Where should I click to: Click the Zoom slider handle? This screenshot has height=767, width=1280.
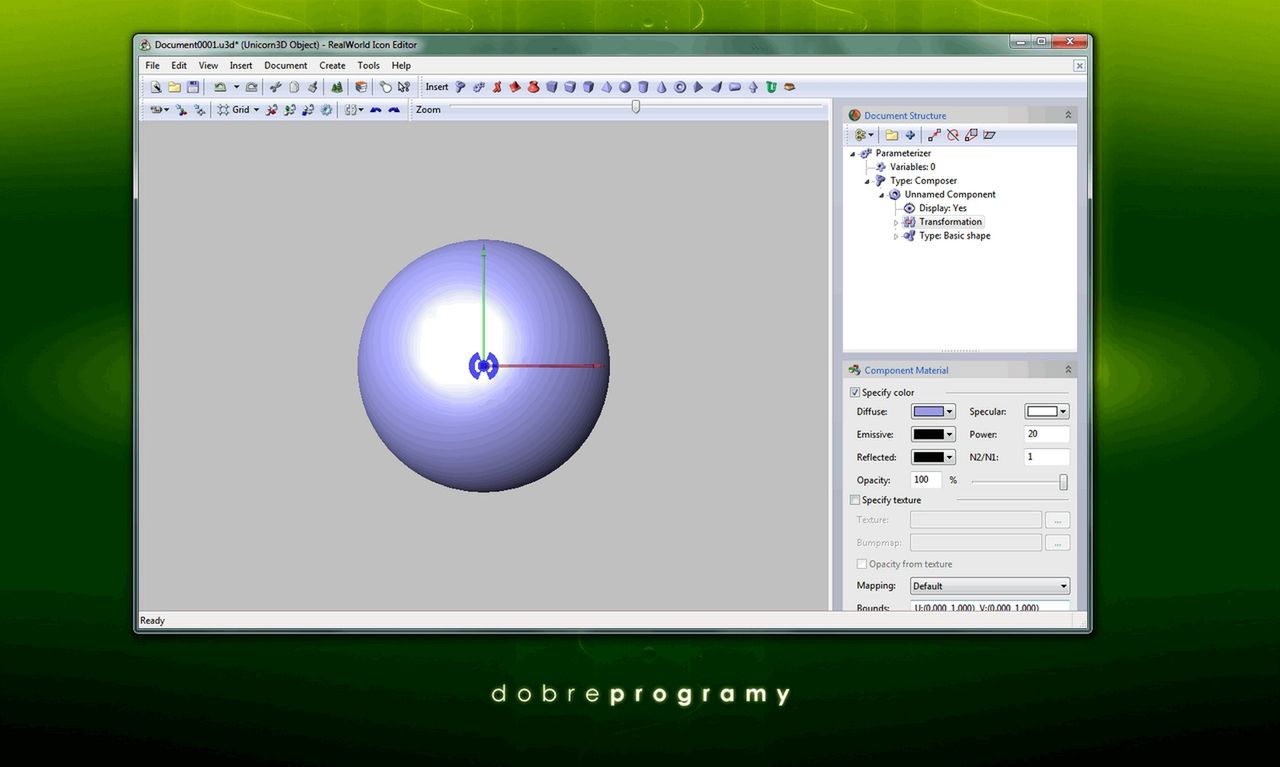pyautogui.click(x=635, y=107)
